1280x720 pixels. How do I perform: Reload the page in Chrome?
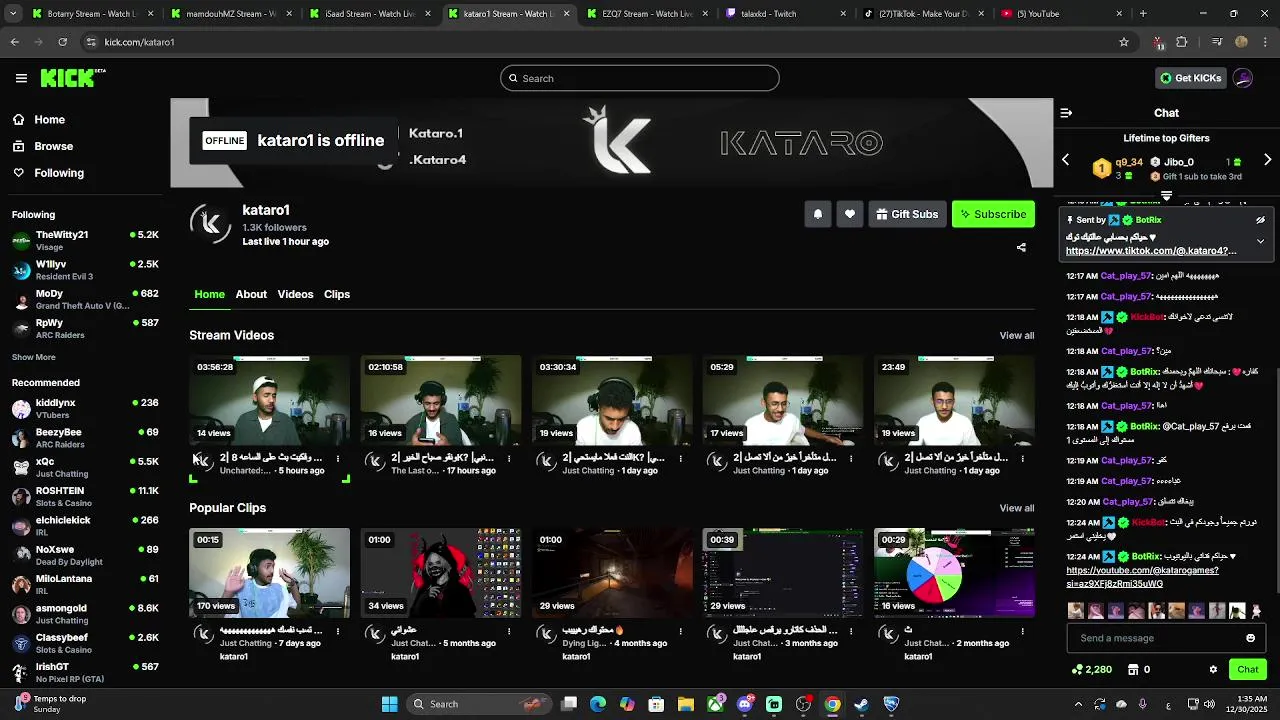click(62, 42)
